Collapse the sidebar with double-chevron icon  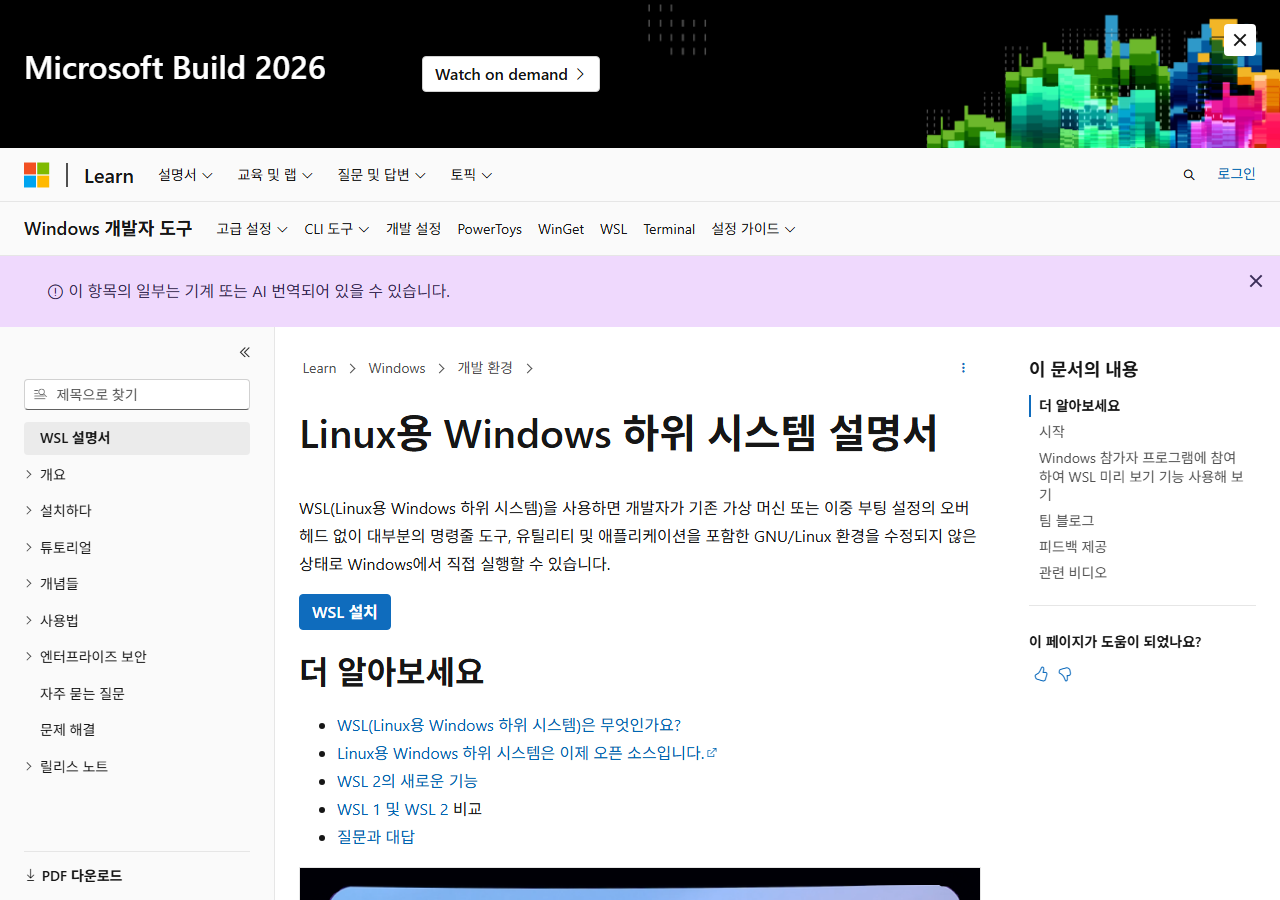245,352
